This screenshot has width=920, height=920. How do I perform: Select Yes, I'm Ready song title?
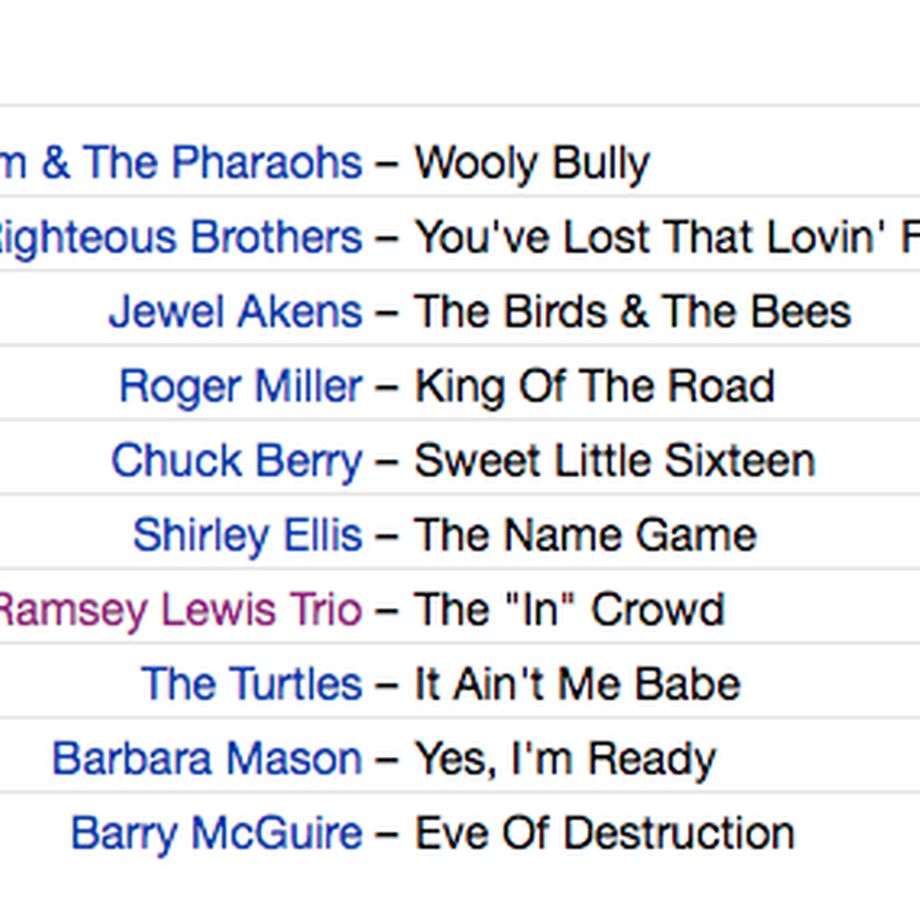click(565, 760)
